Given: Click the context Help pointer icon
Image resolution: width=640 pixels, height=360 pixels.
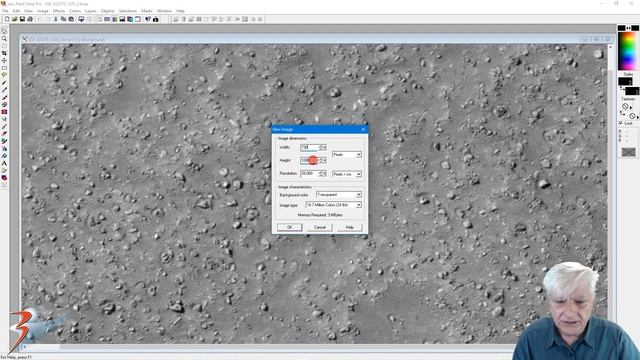Looking at the screenshot, I should pyautogui.click(x=148, y=19).
